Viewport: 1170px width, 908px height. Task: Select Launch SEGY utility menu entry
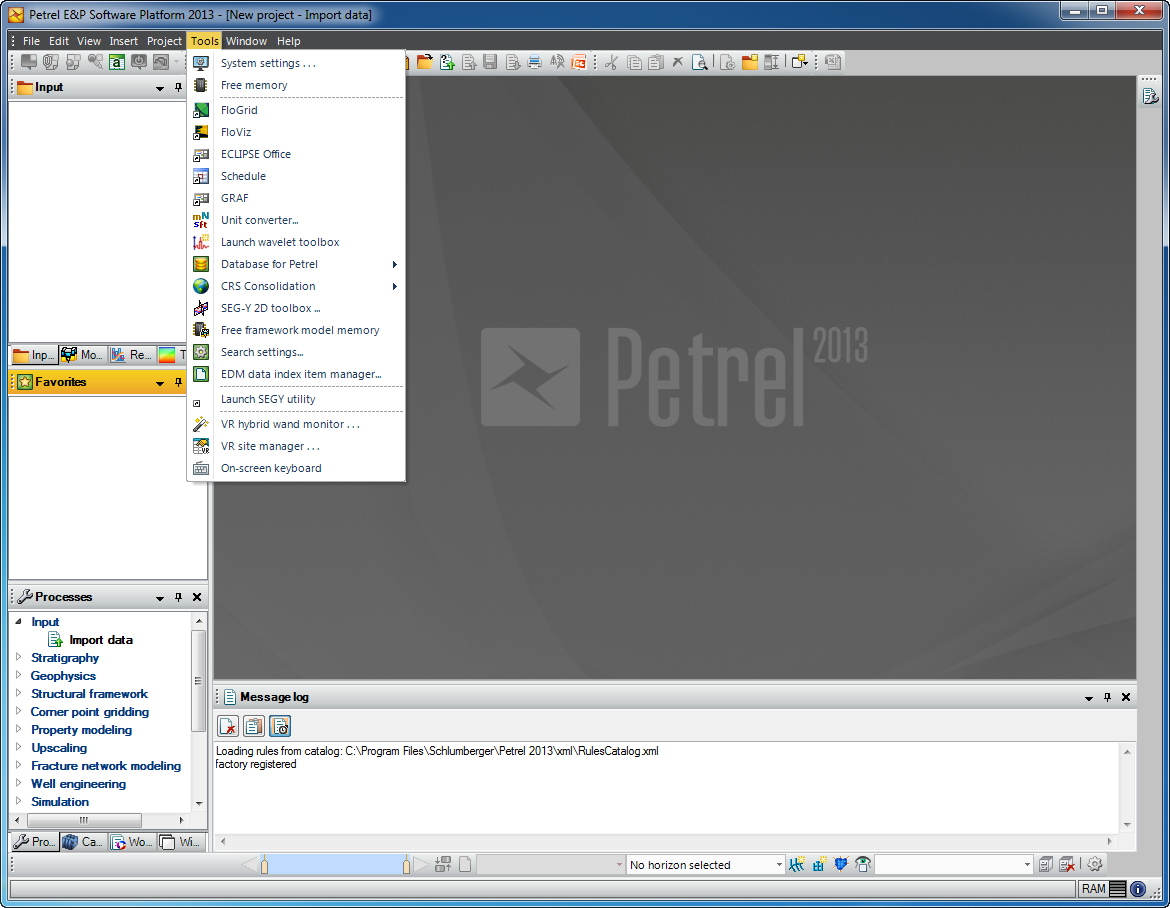tap(296, 399)
